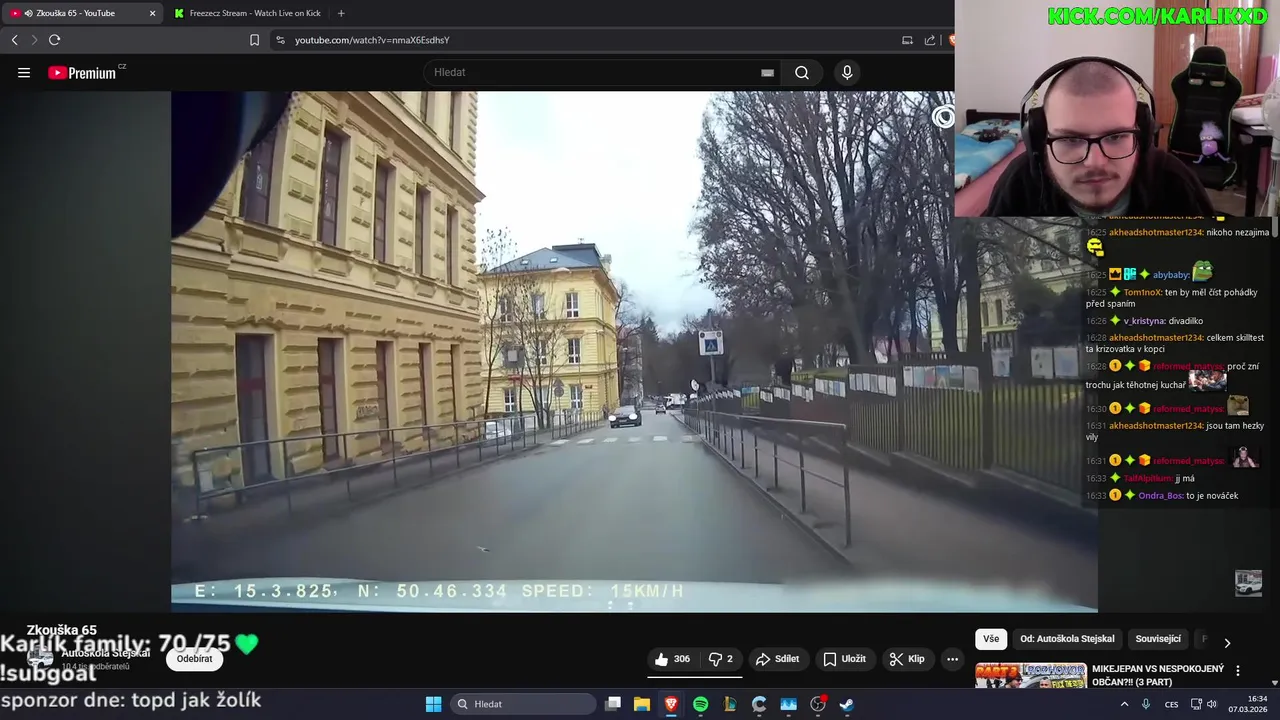Save the video with the Uložit button
The width and height of the screenshot is (1280, 720).
(x=844, y=659)
